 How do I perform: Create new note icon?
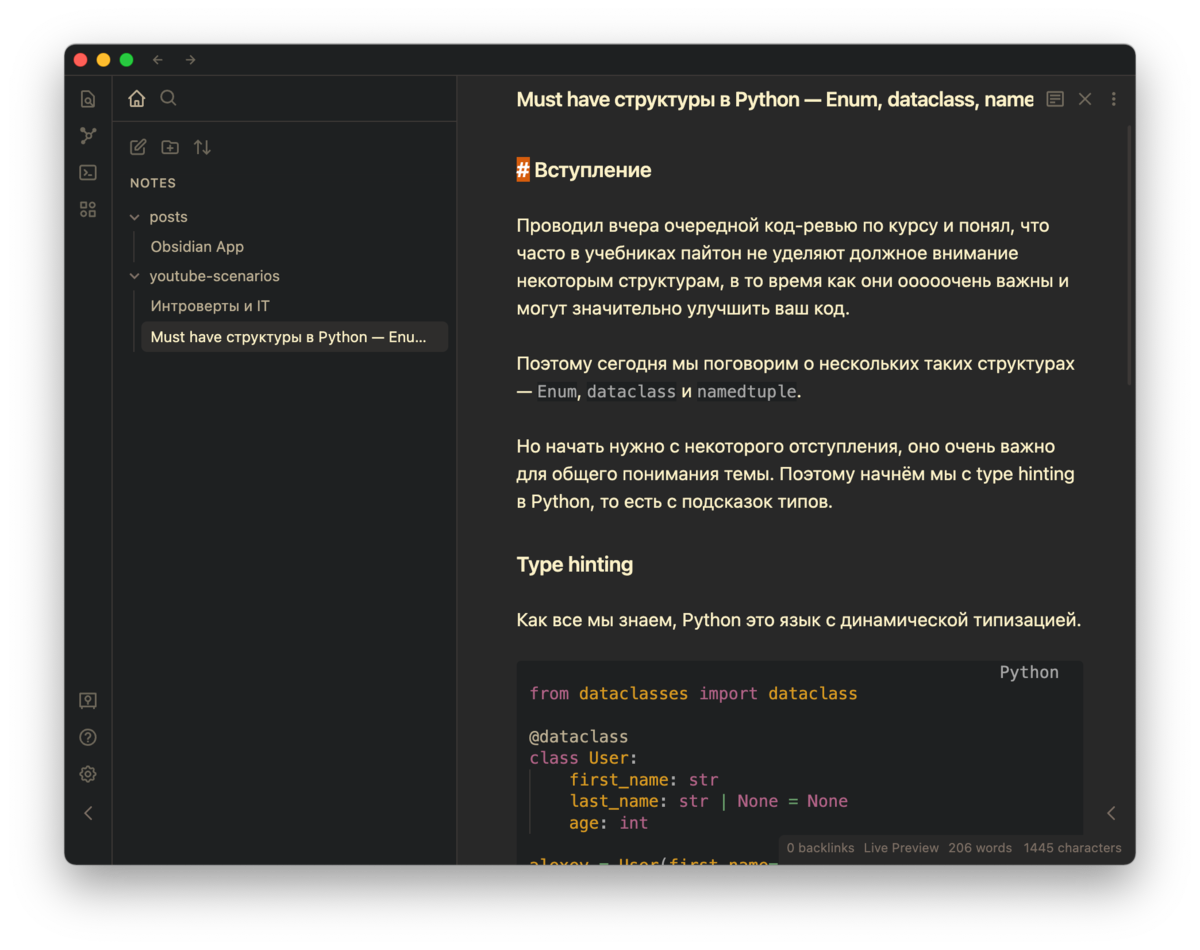click(138, 147)
